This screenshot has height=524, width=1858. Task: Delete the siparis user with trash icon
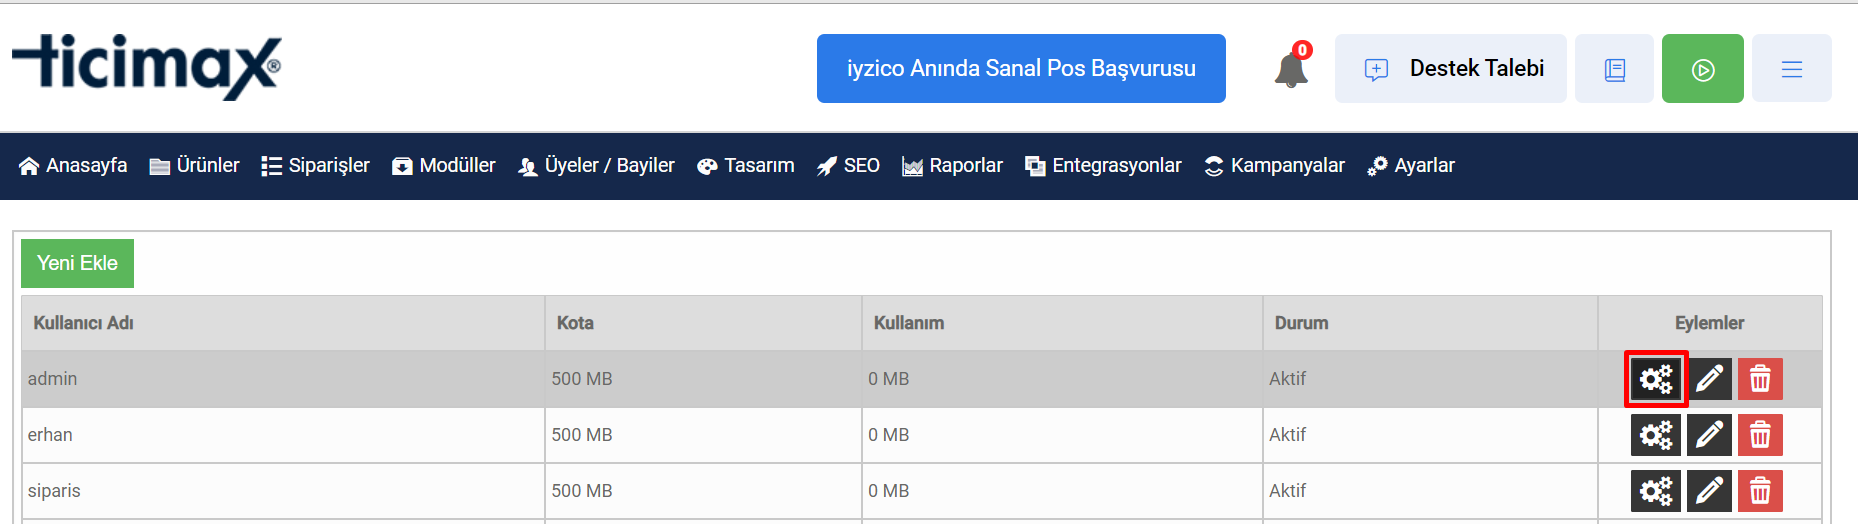(x=1760, y=491)
